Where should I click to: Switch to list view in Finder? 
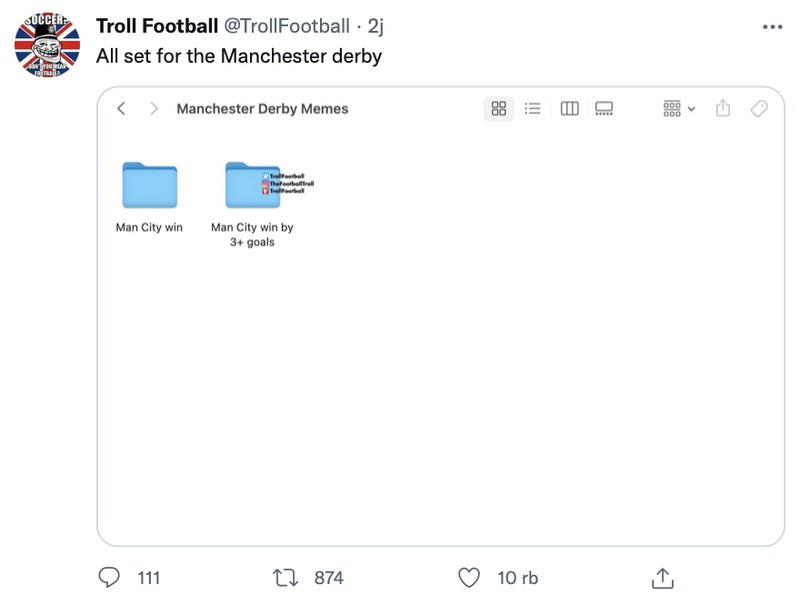[x=532, y=108]
